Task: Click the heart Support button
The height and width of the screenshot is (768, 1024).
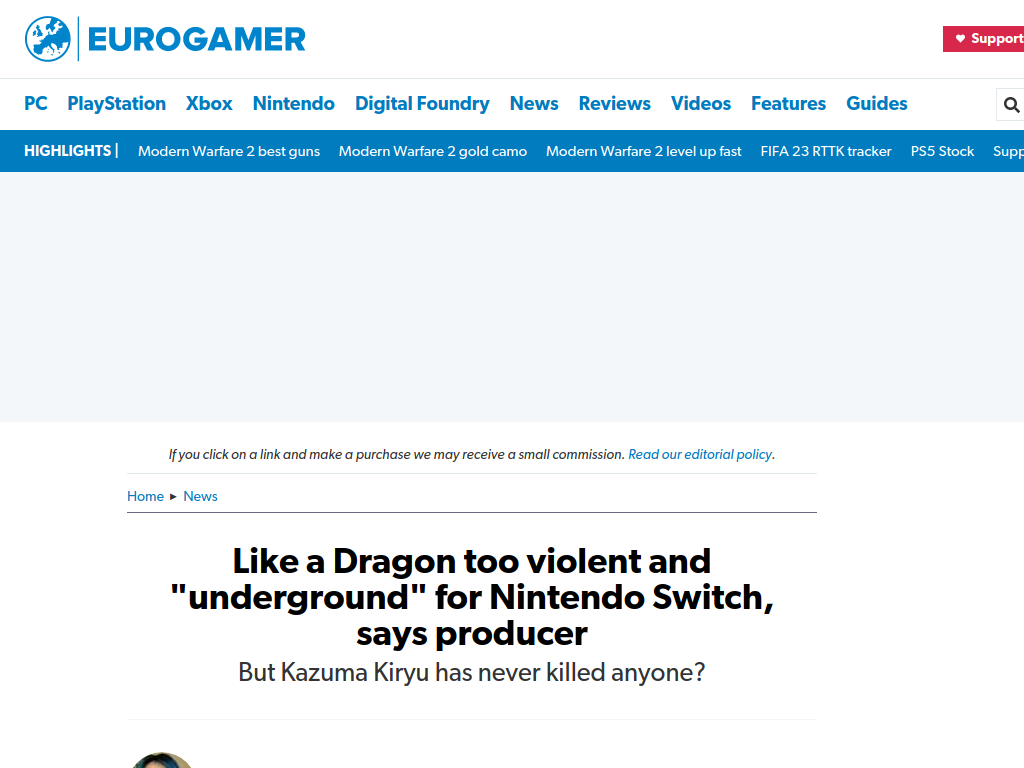Action: (984, 39)
